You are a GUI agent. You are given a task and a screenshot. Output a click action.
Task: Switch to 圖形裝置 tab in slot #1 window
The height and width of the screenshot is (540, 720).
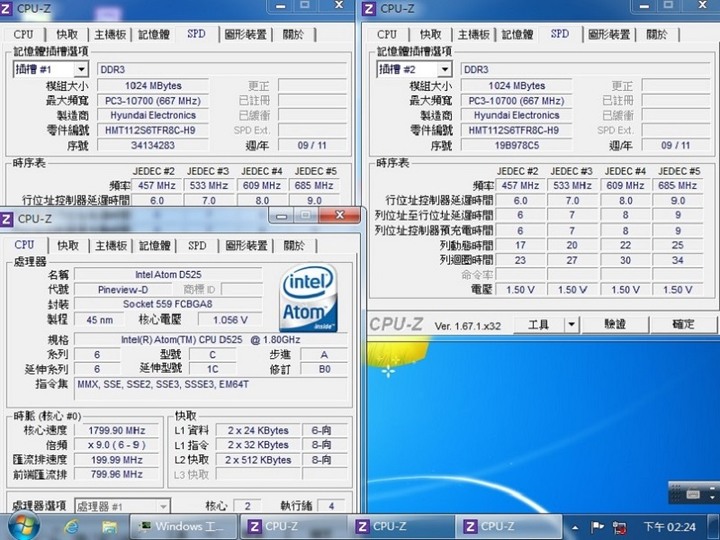[x=246, y=34]
